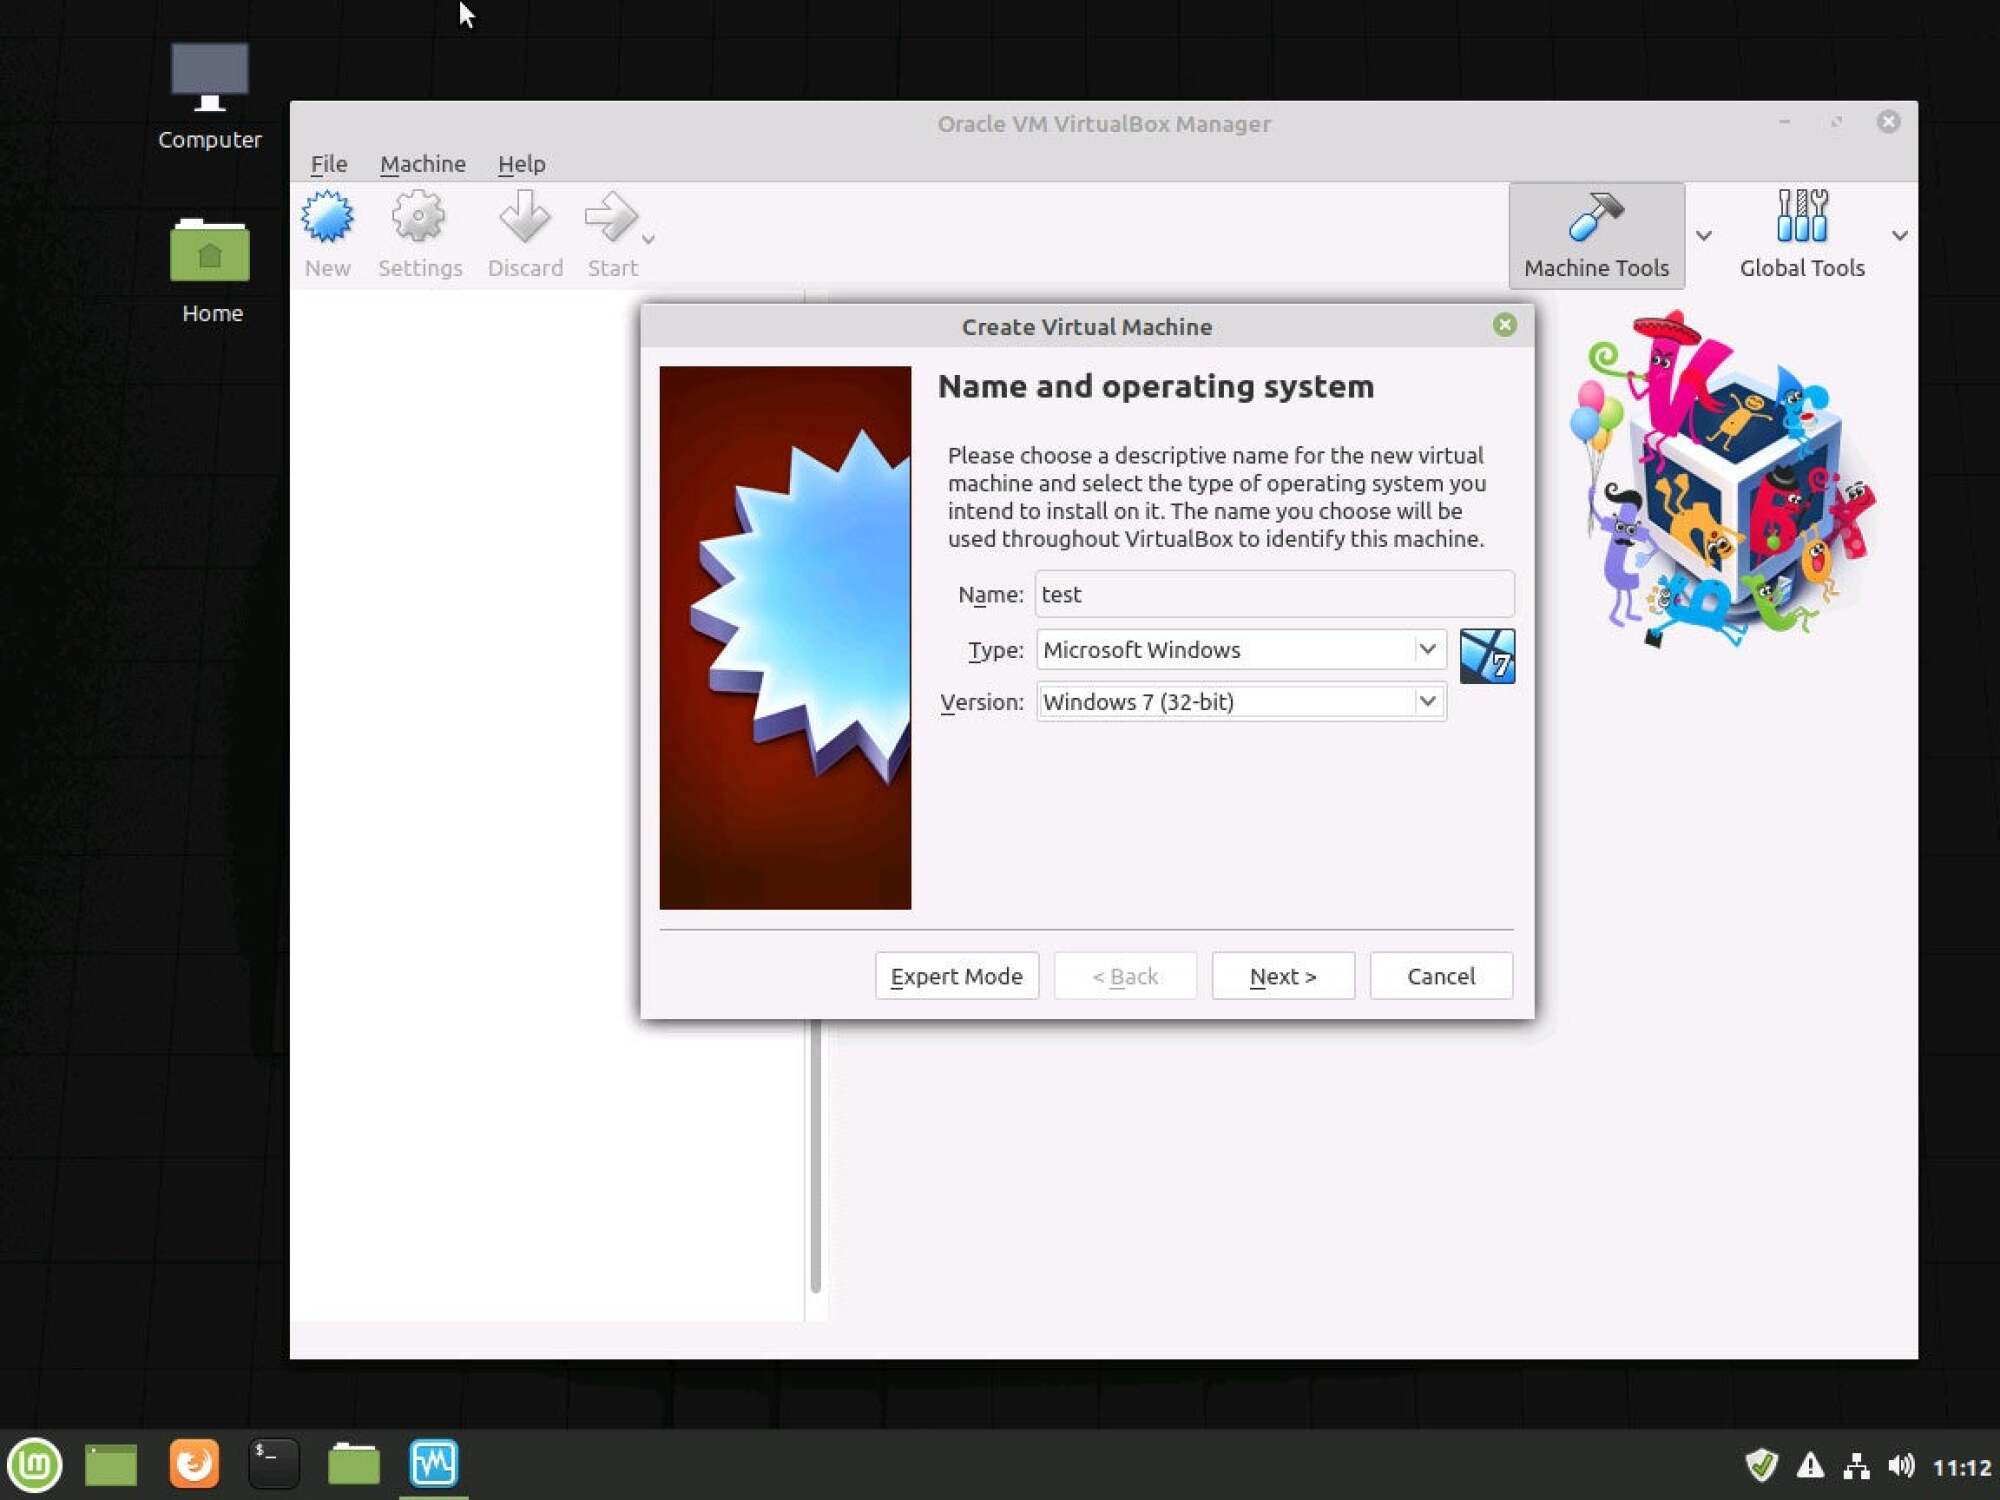The height and width of the screenshot is (1500, 2000).
Task: Expand the Start button dropdown arrow
Action: (648, 238)
